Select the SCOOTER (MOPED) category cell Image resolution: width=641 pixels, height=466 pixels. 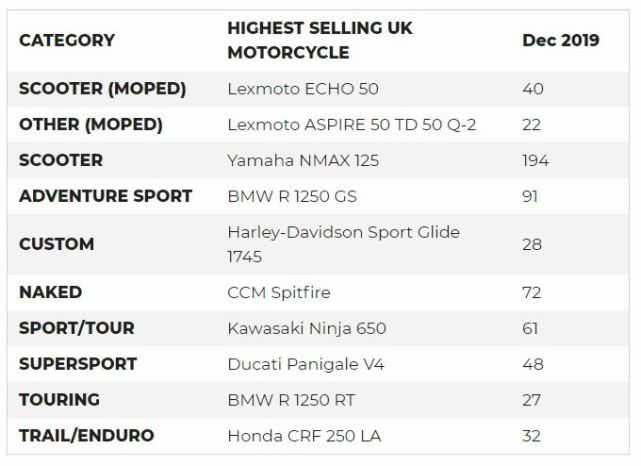click(x=103, y=88)
